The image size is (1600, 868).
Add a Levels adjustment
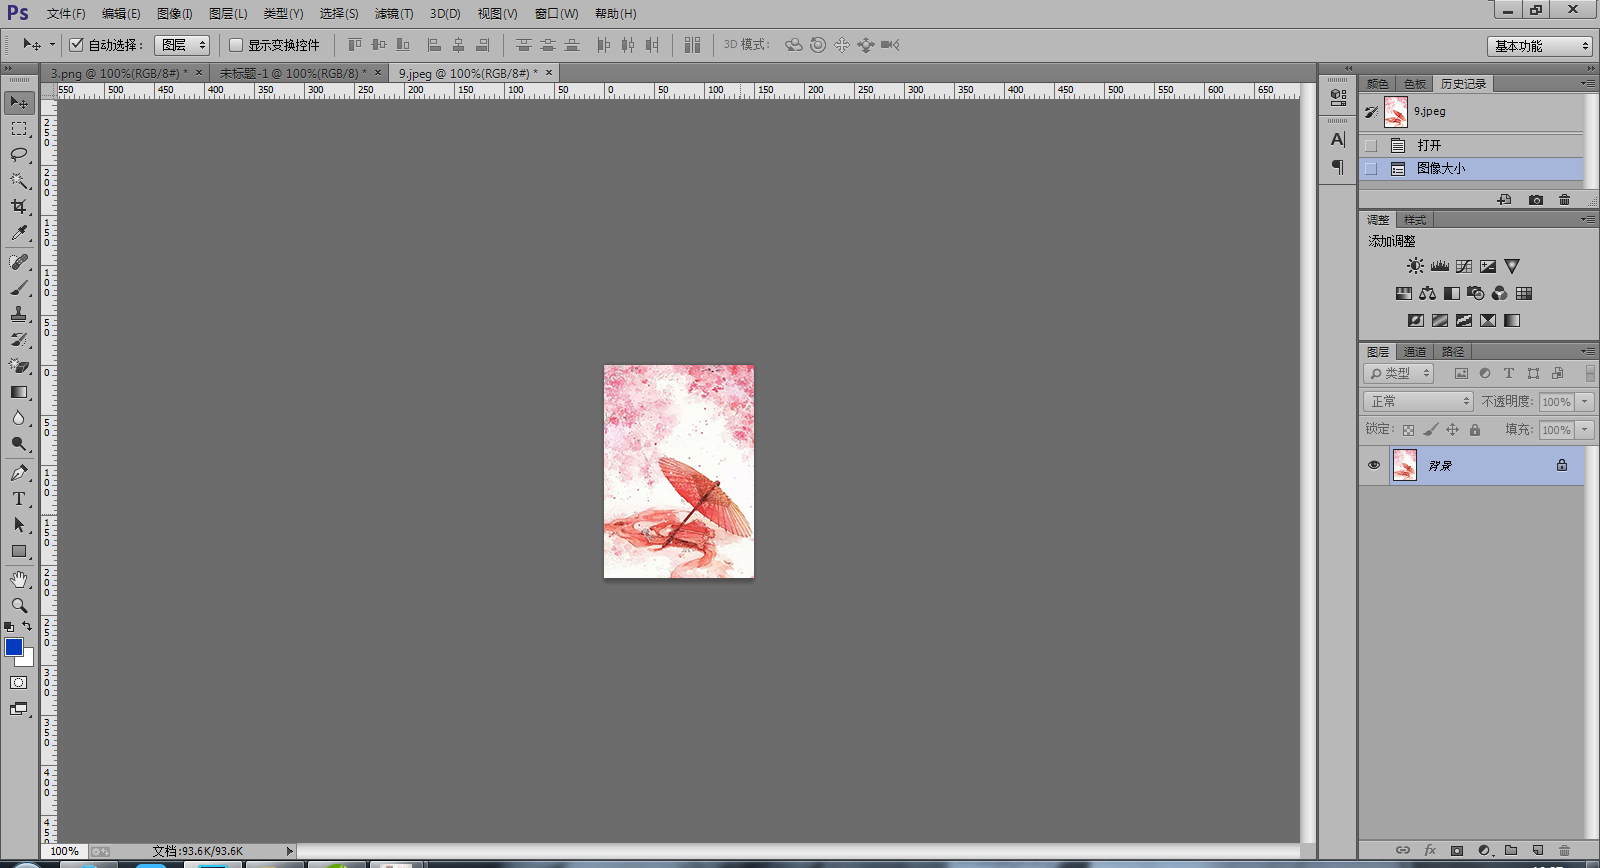click(1440, 266)
